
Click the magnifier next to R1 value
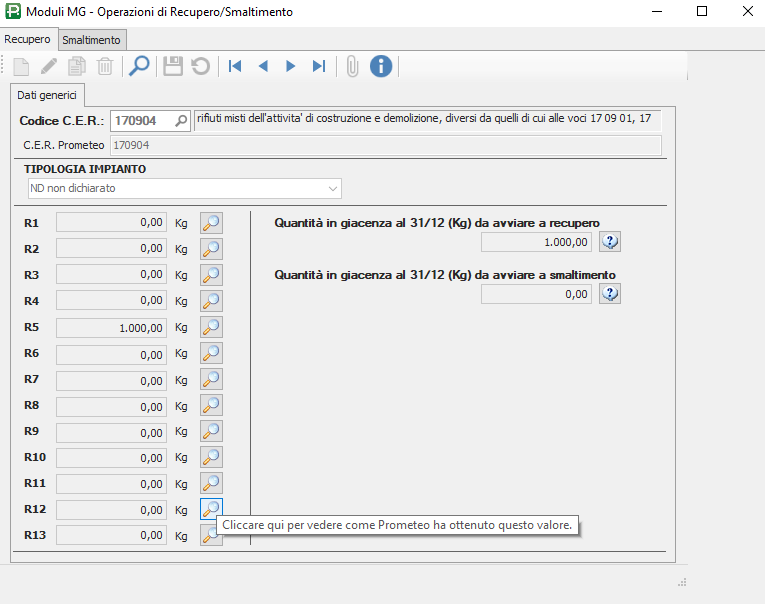coord(211,223)
